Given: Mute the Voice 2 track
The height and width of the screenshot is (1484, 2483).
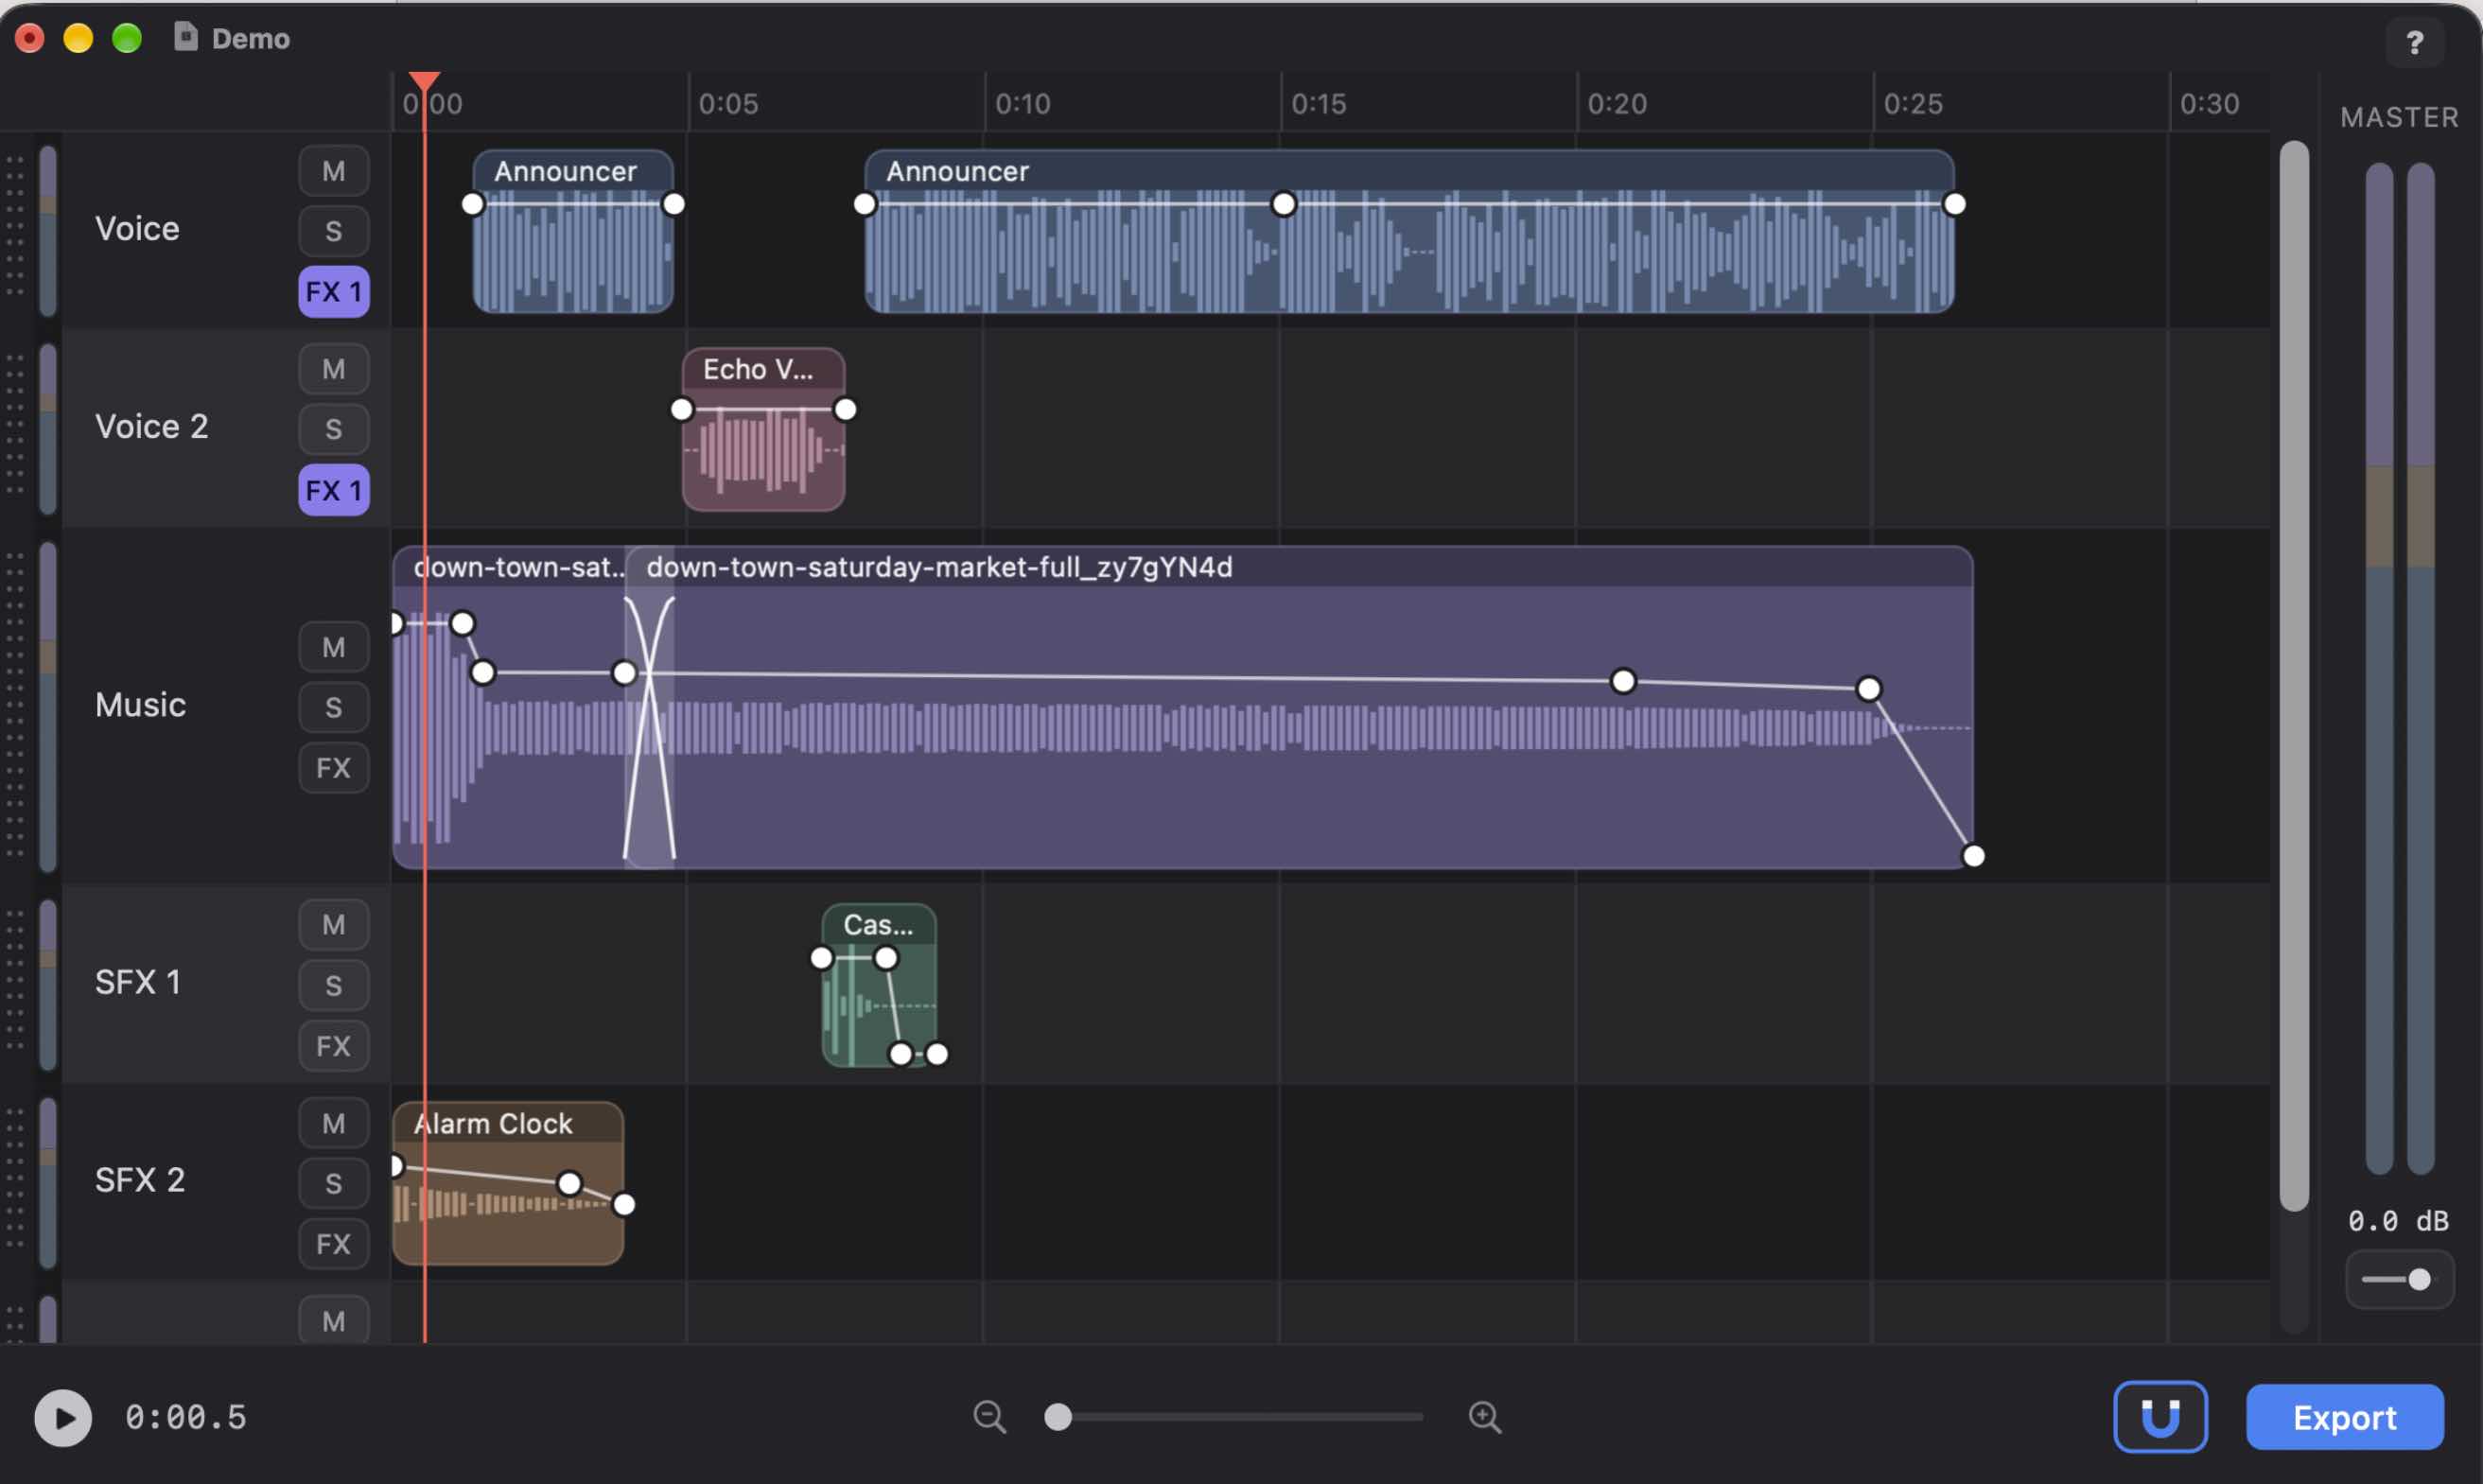Looking at the screenshot, I should (x=333, y=369).
